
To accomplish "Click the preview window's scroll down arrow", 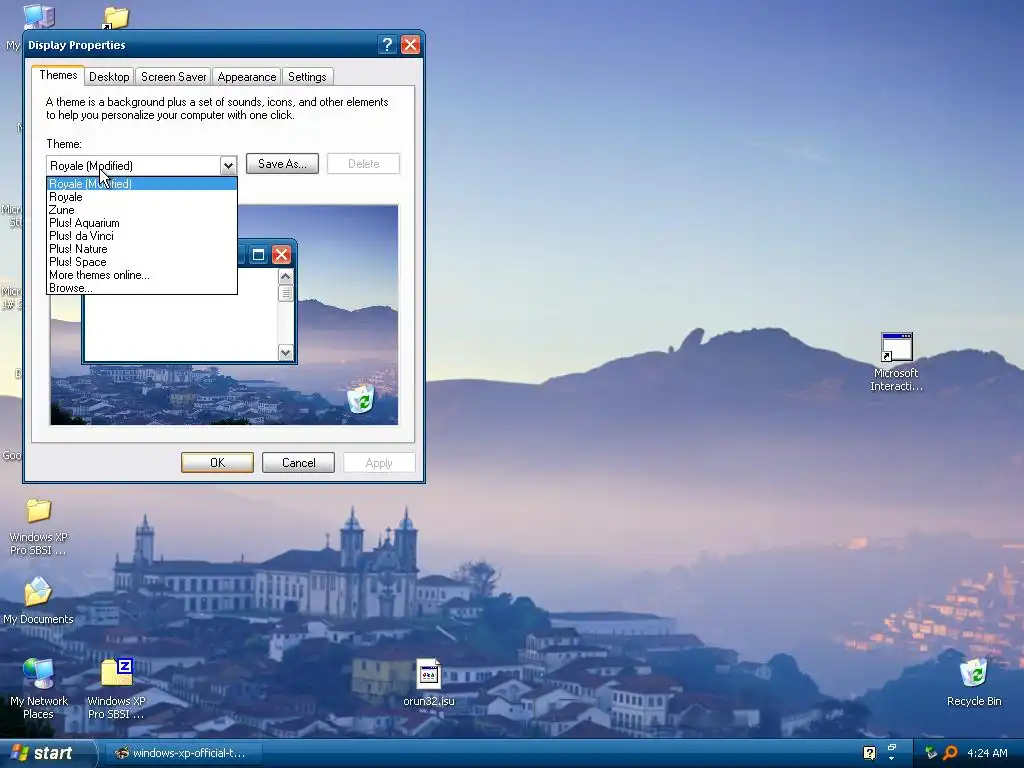I will 285,353.
